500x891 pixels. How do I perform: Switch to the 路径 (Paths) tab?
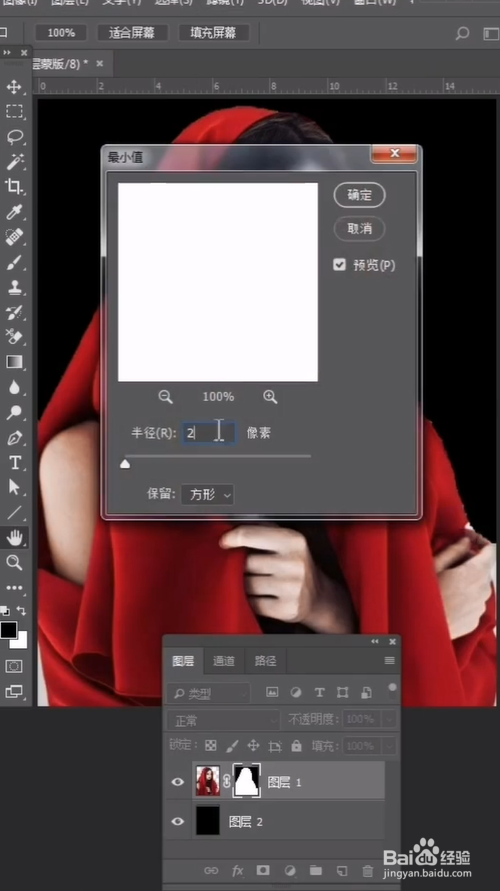[x=265, y=661]
